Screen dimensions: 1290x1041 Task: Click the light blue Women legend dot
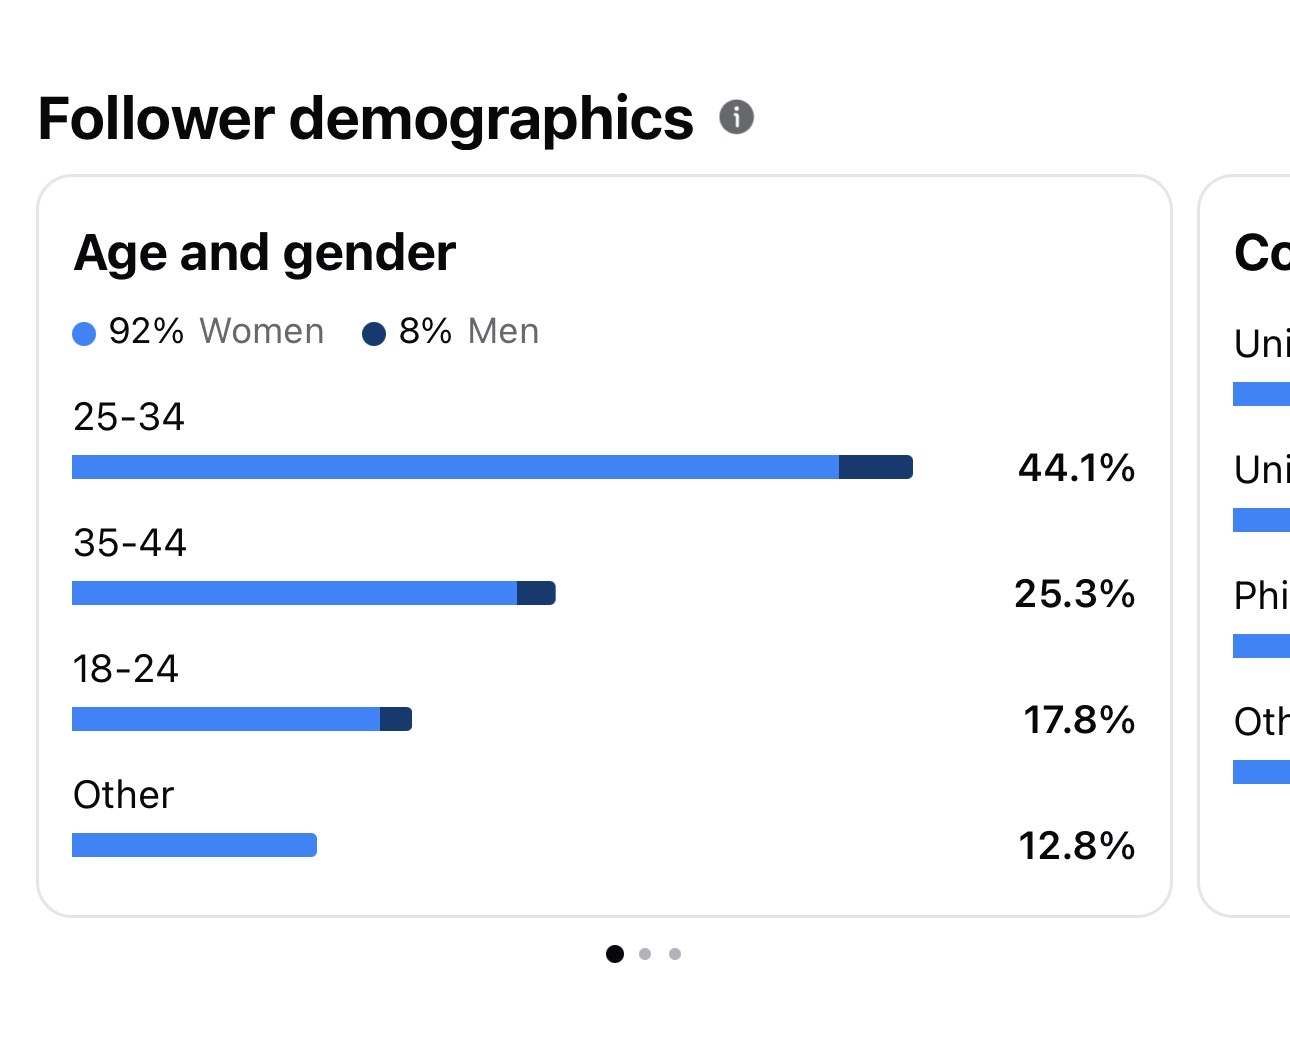pyautogui.click(x=84, y=334)
